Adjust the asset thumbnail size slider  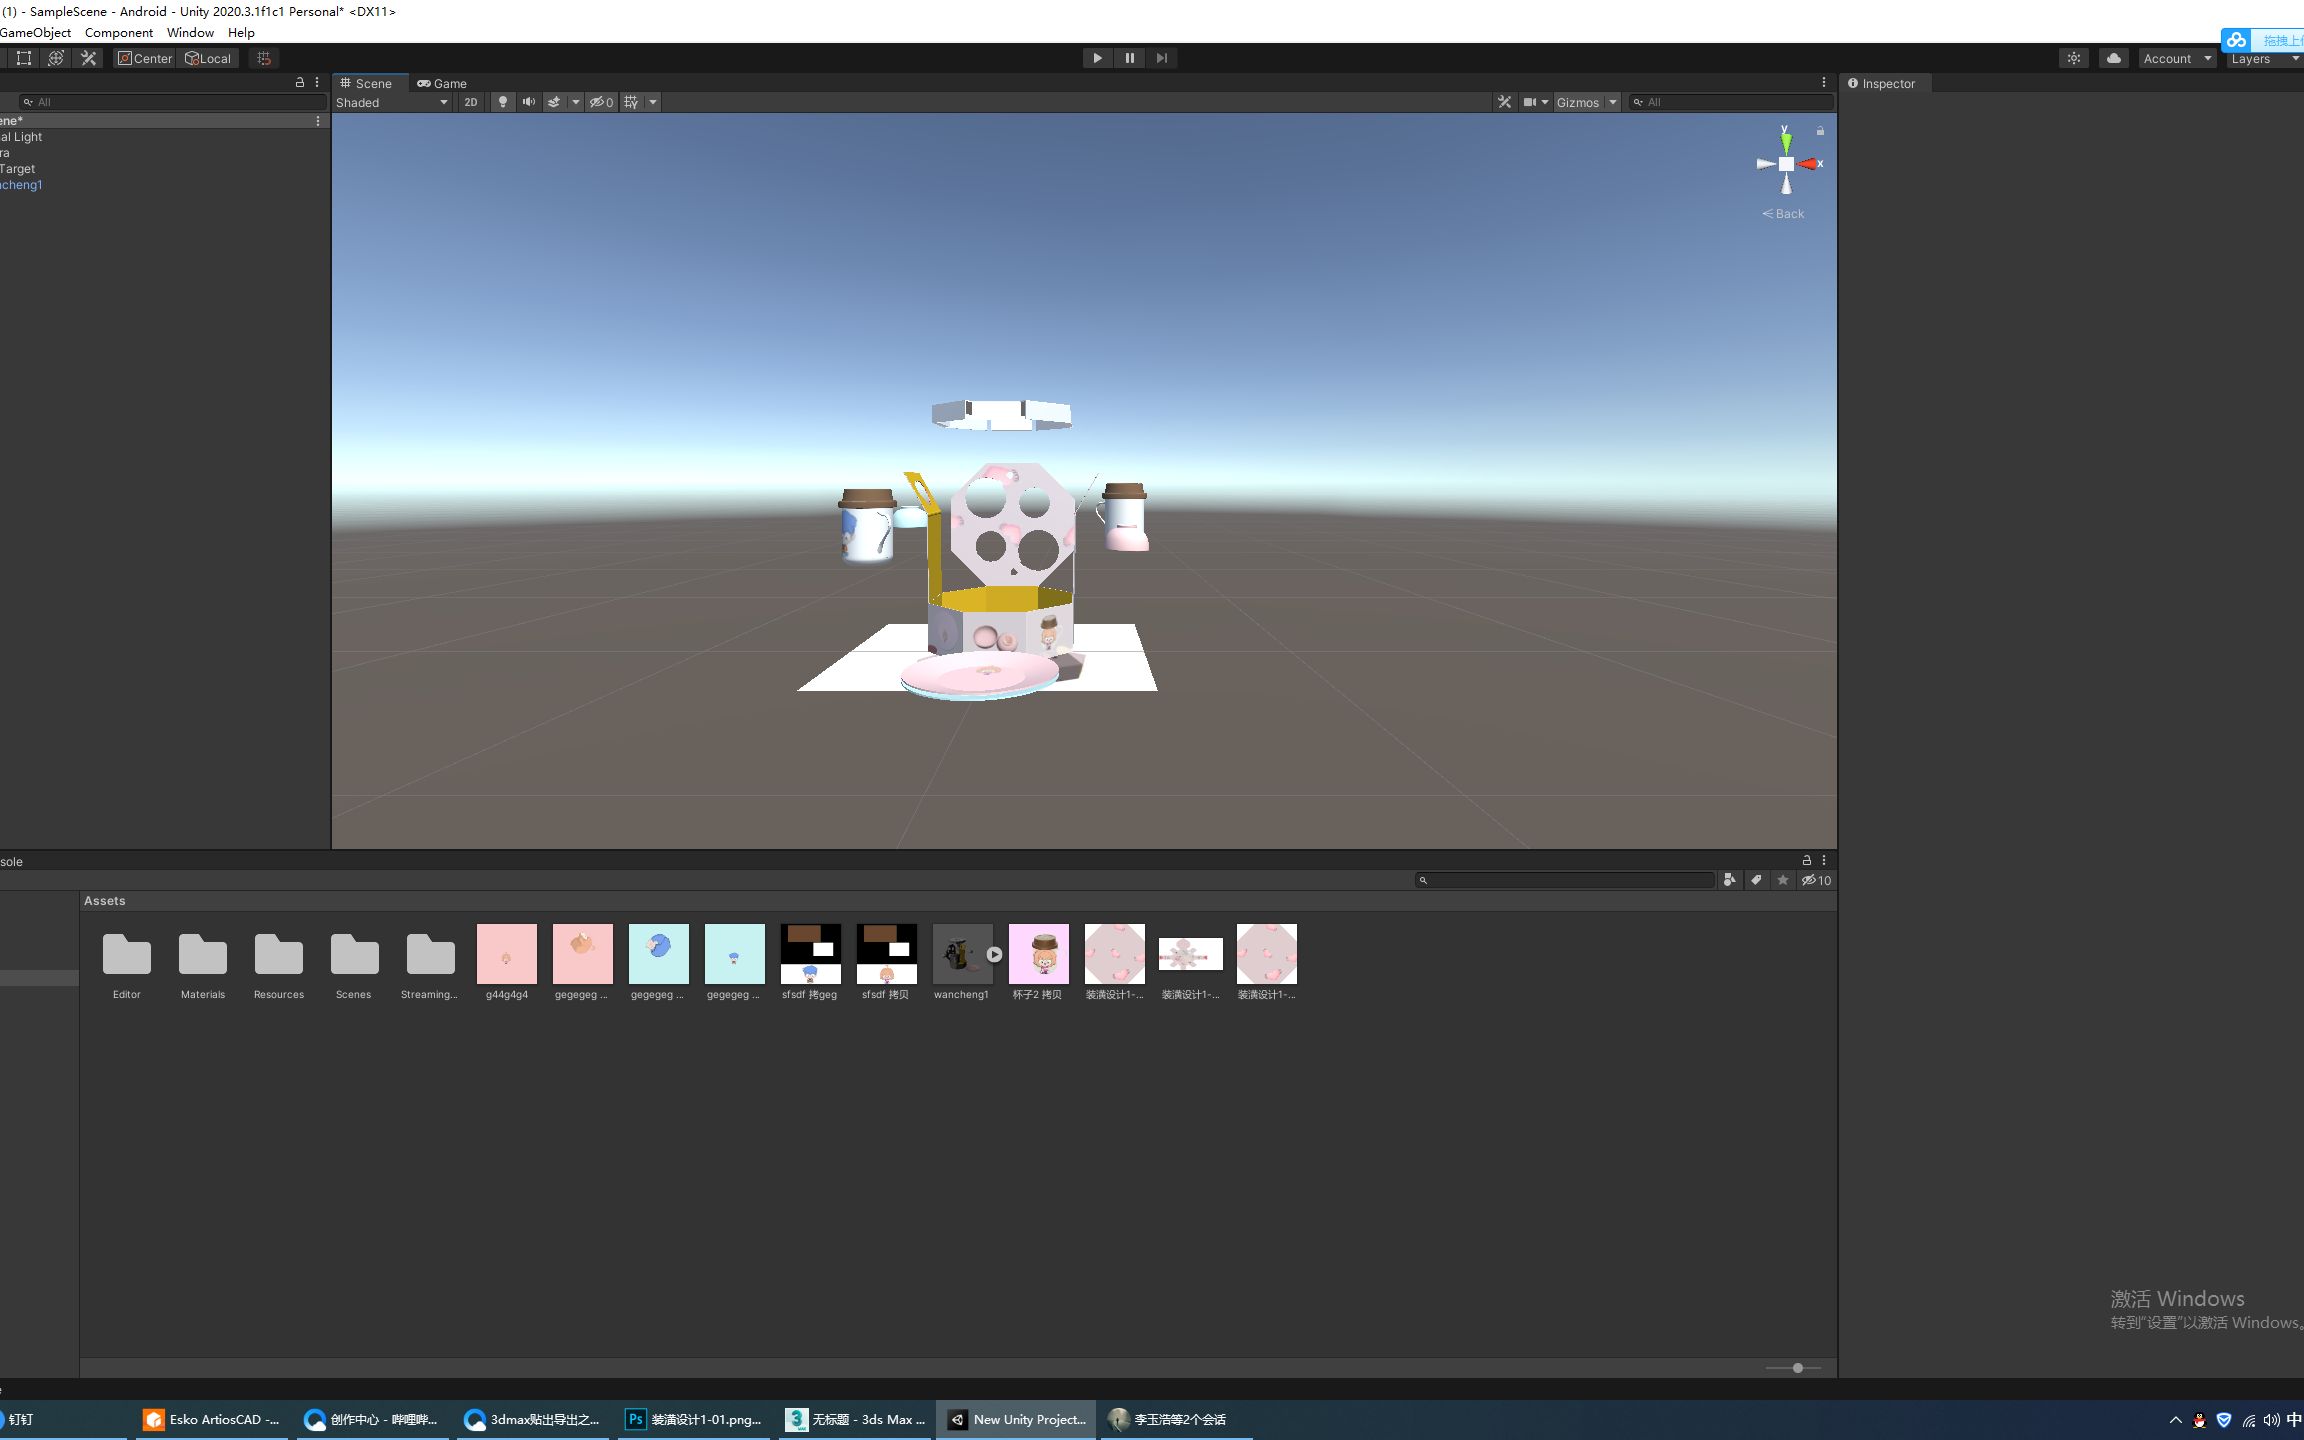point(1797,1367)
